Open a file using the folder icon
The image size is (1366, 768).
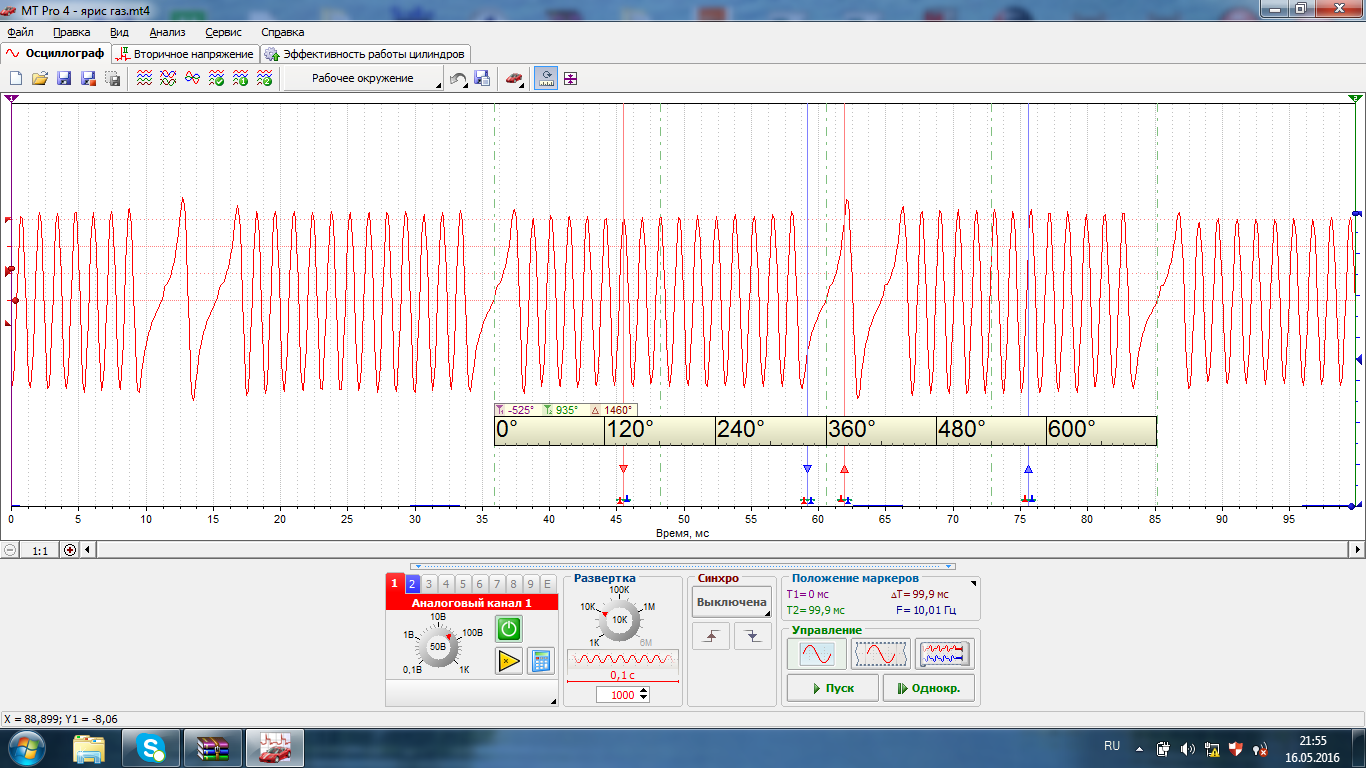pyautogui.click(x=40, y=79)
